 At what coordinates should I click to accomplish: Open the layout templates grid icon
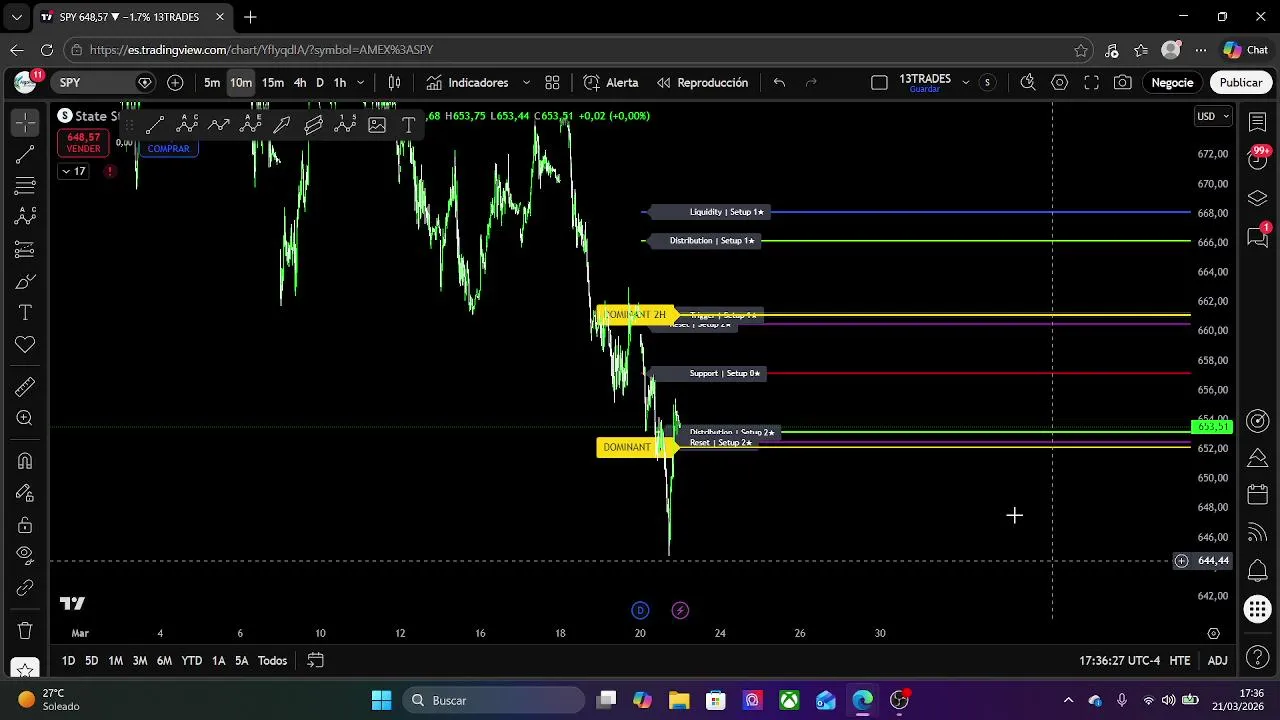click(x=552, y=83)
